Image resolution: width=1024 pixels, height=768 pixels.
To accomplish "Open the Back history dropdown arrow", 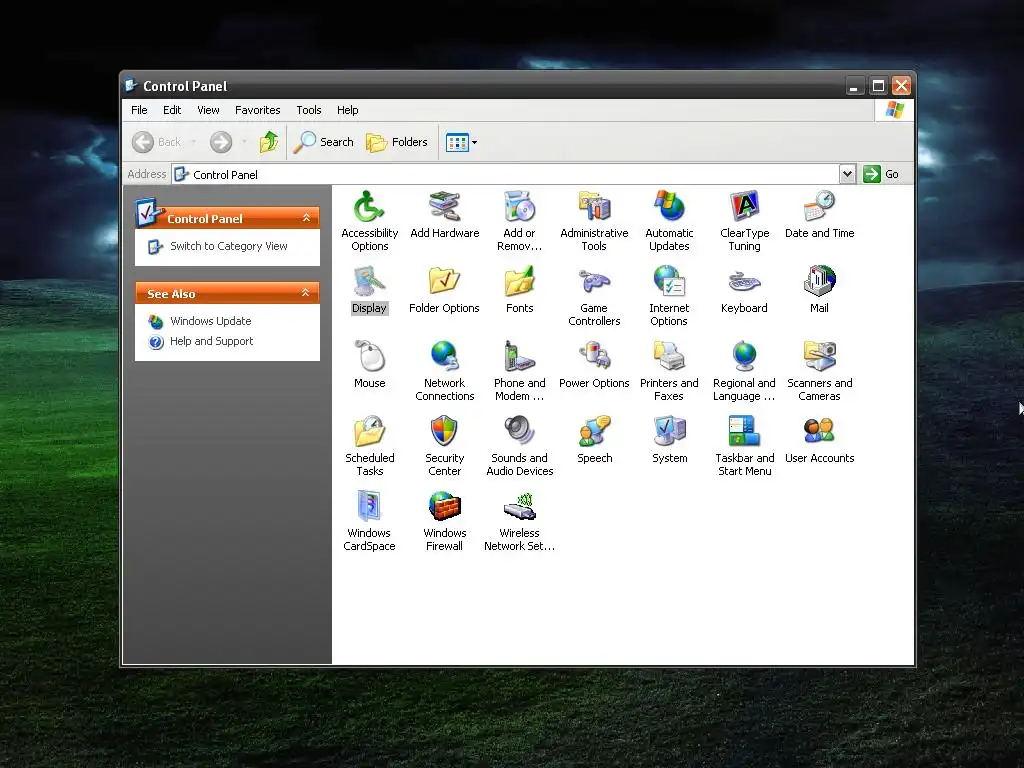I will pos(193,142).
